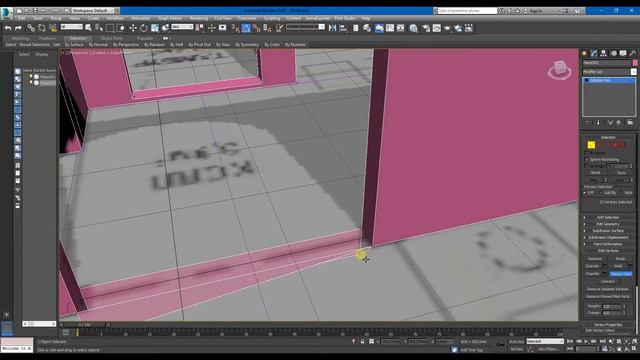Expand the Subdivision Surface rollout
The image size is (640, 360).
click(608, 231)
